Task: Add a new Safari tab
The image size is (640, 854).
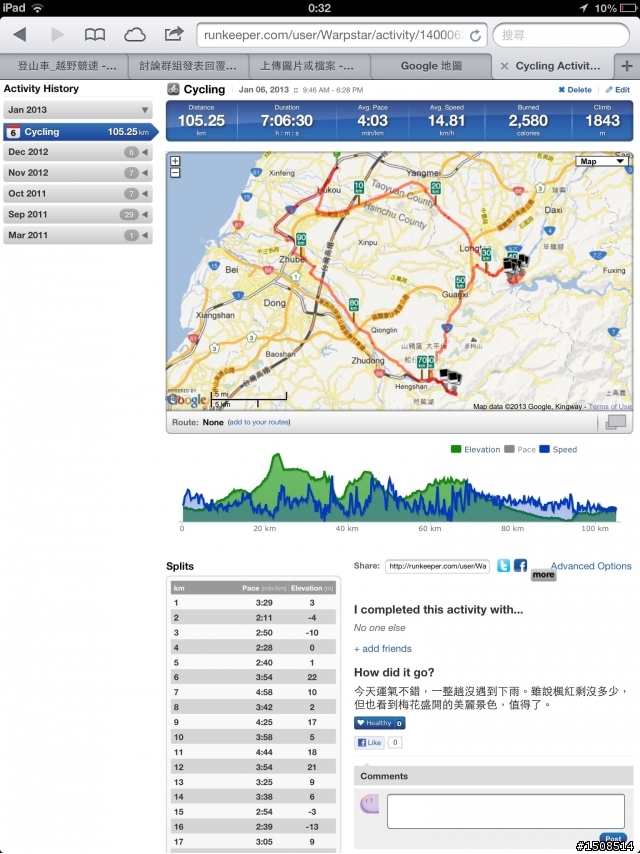Action: pyautogui.click(x=626, y=66)
